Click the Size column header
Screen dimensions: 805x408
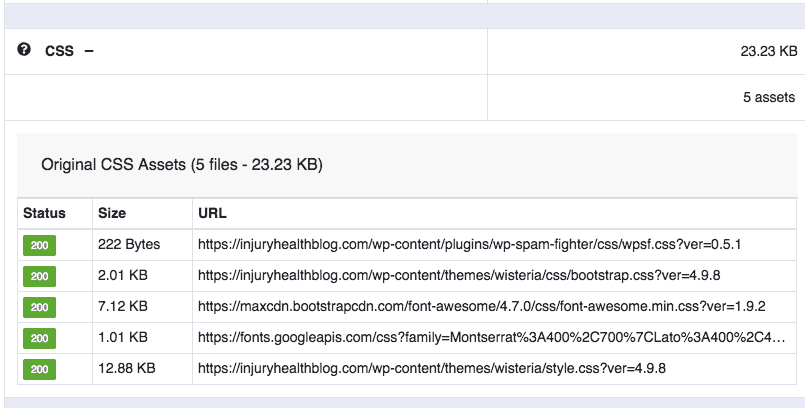(x=111, y=213)
